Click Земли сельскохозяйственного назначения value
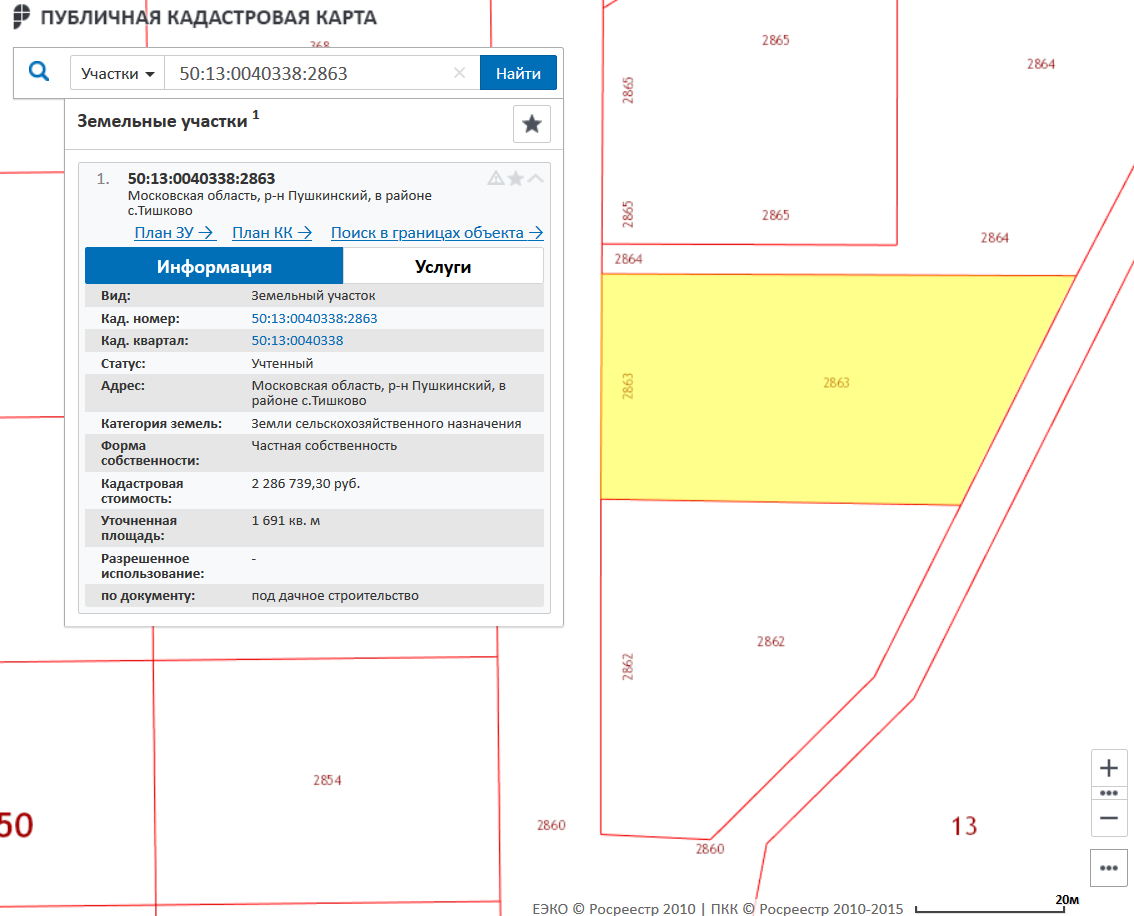Image resolution: width=1134 pixels, height=916 pixels. pos(386,423)
